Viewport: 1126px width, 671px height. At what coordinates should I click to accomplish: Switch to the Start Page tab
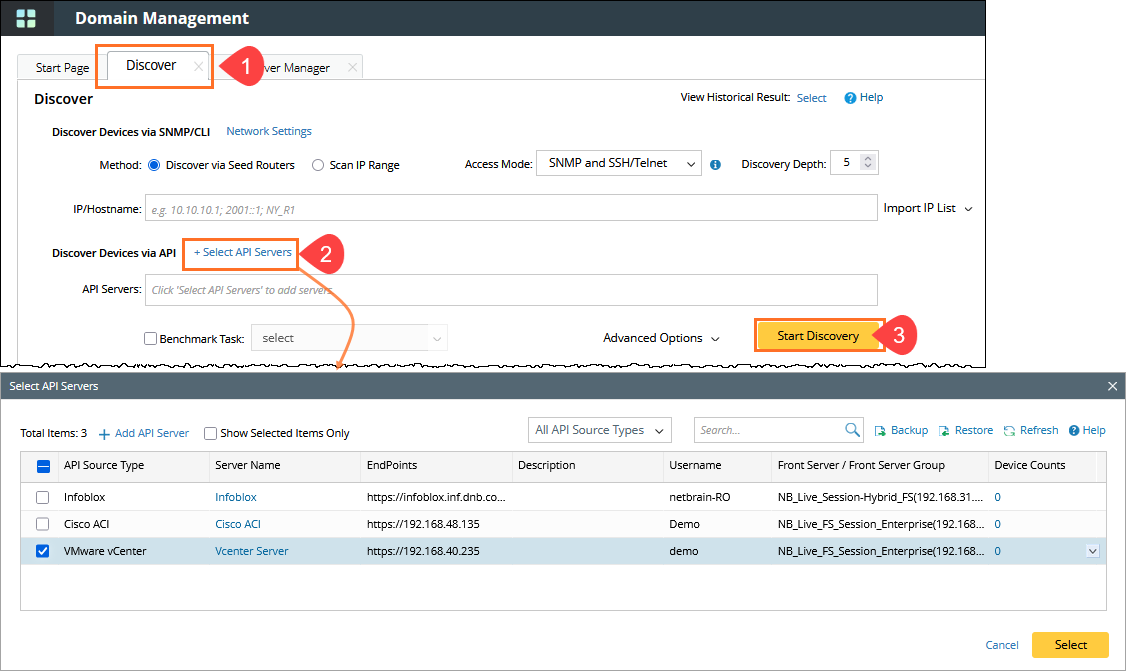62,68
